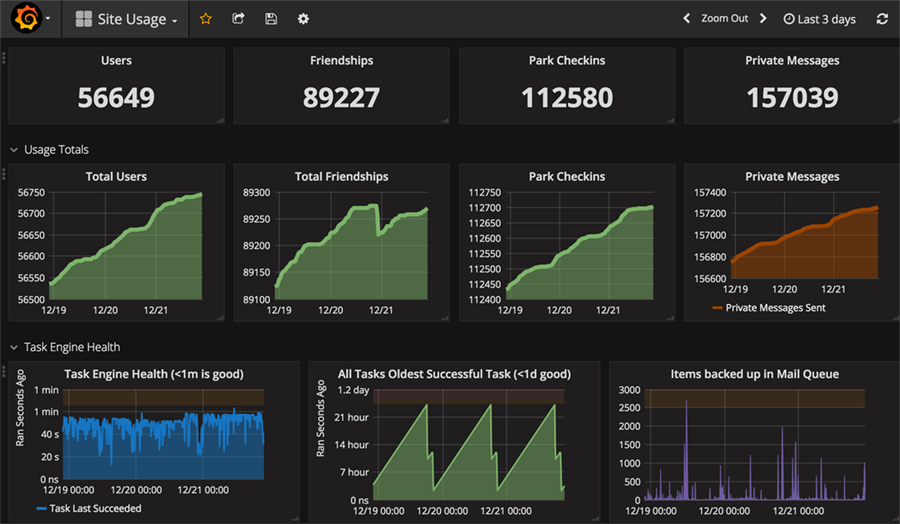This screenshot has width=900, height=524.
Task: Shift time range backward with left arrow
Action: tap(686, 18)
